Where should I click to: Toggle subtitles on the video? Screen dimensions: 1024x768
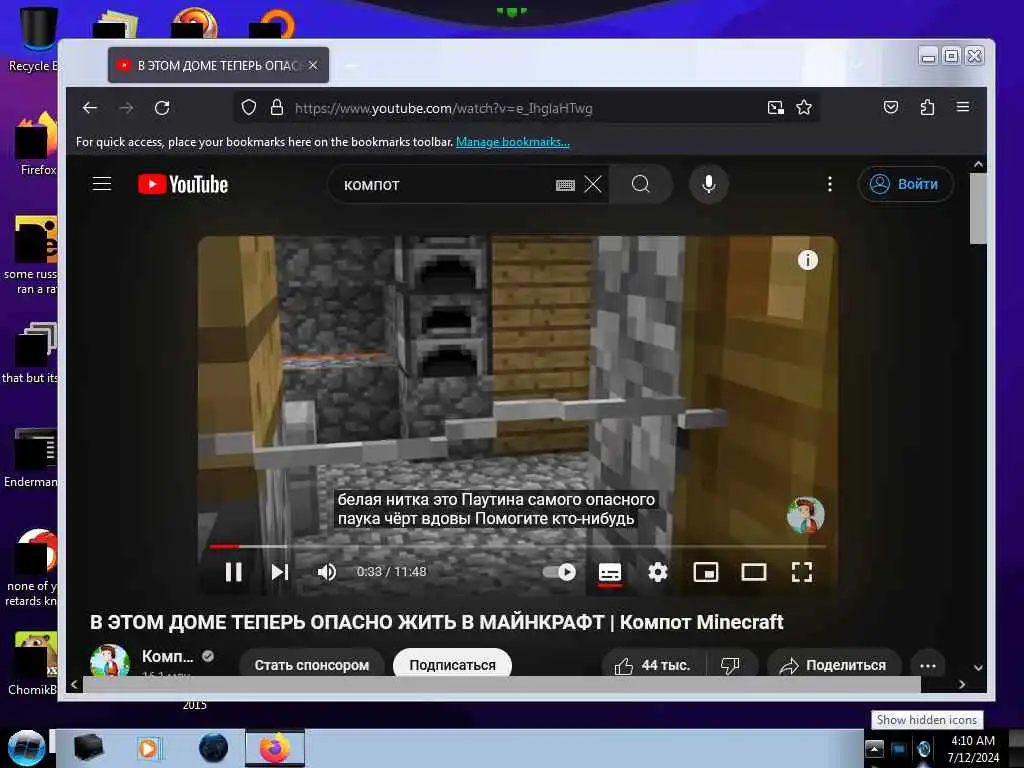pyautogui.click(x=610, y=573)
